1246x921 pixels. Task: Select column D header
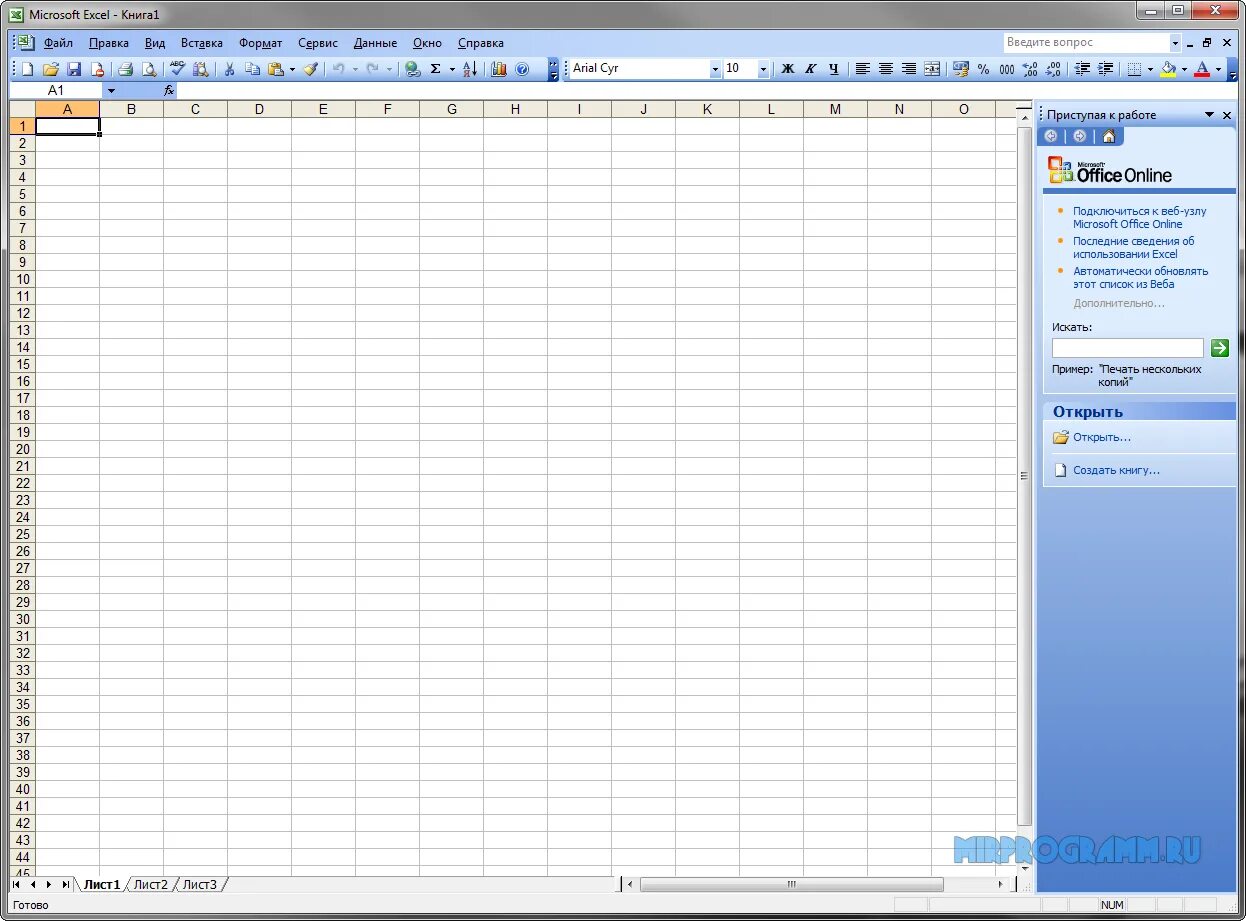pyautogui.click(x=259, y=109)
